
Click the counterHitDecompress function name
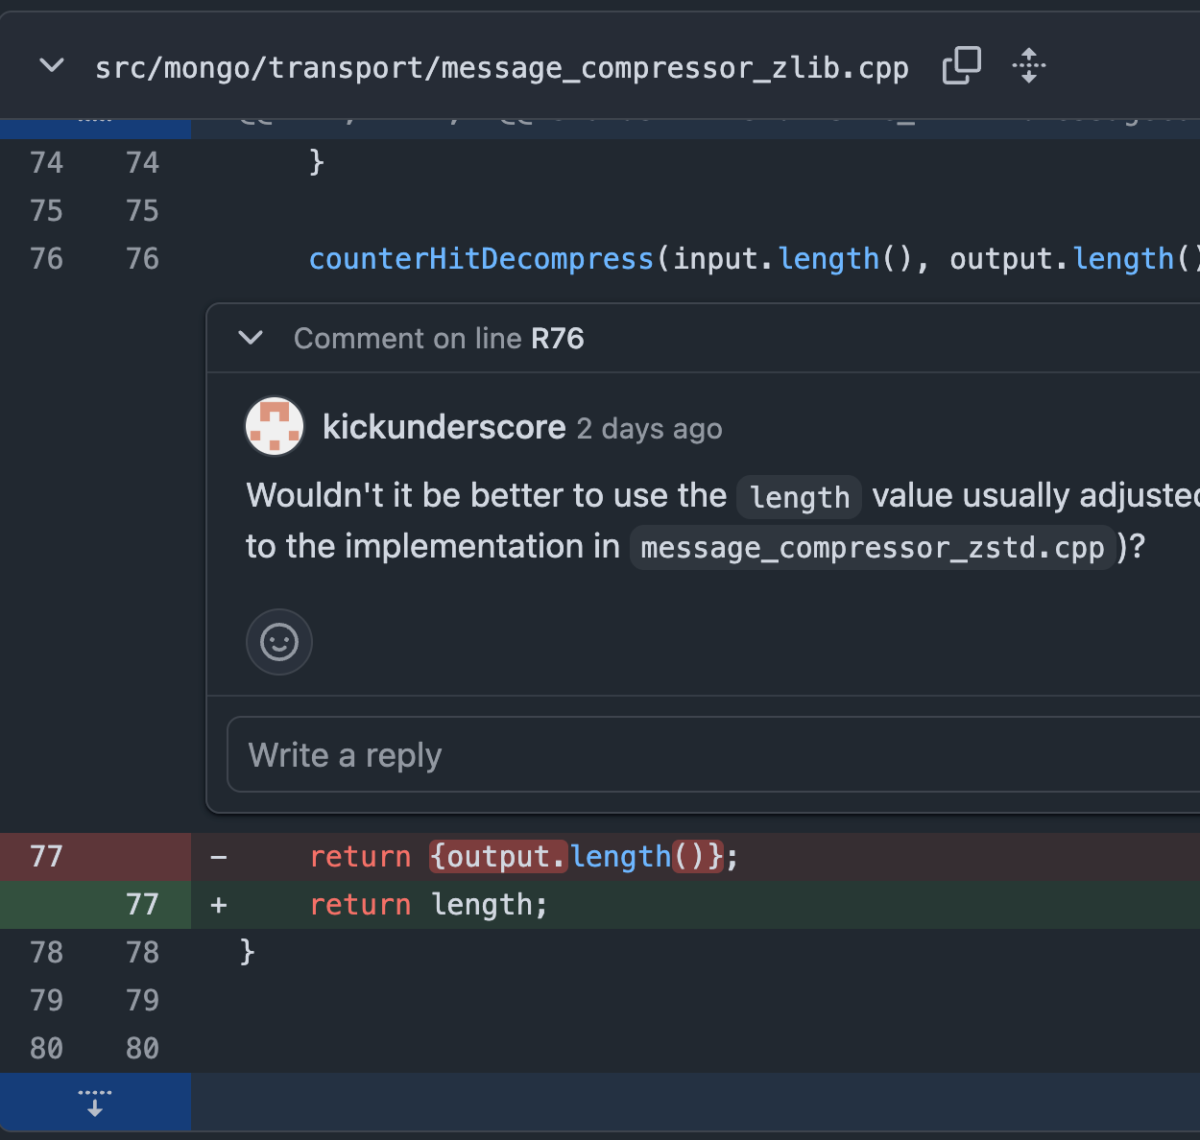480,259
